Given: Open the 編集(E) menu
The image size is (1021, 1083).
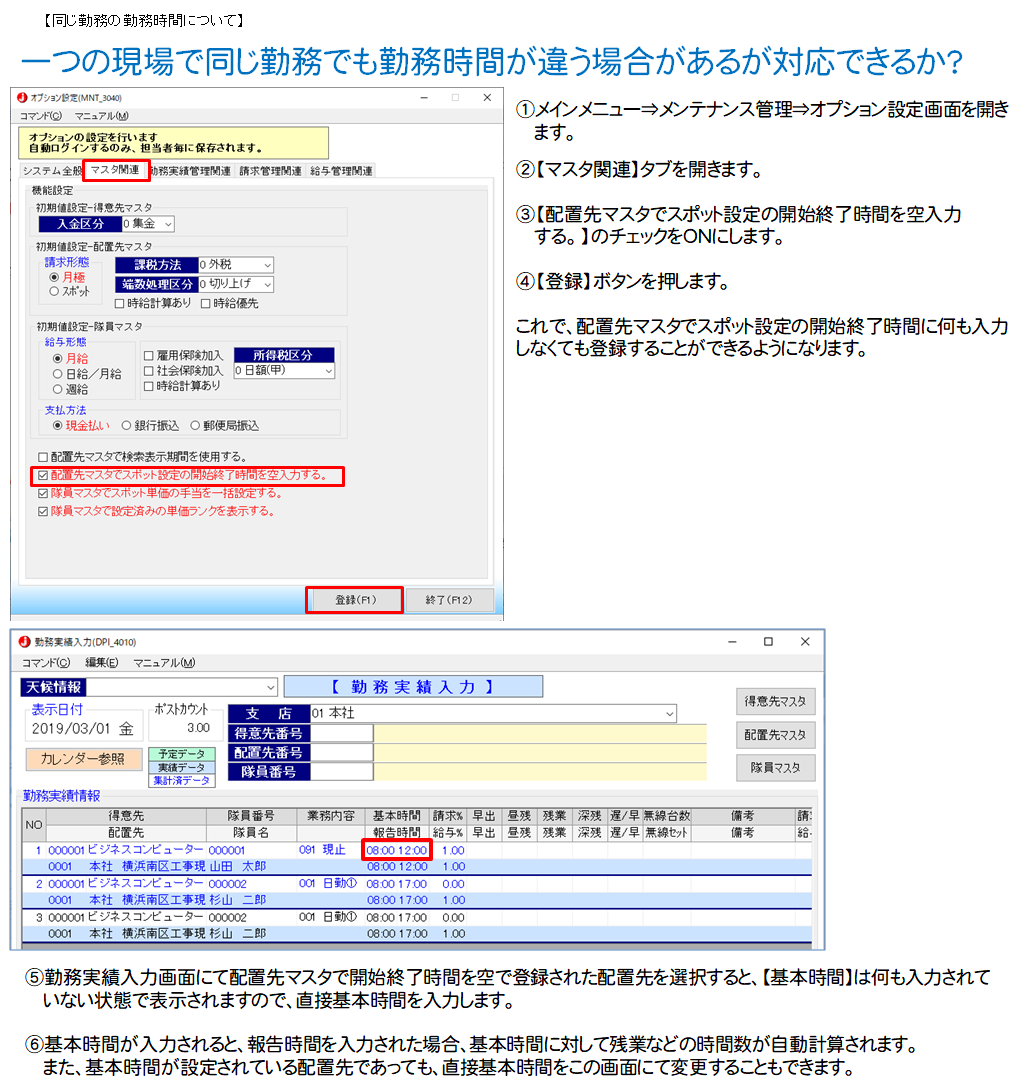Looking at the screenshot, I should click(101, 663).
